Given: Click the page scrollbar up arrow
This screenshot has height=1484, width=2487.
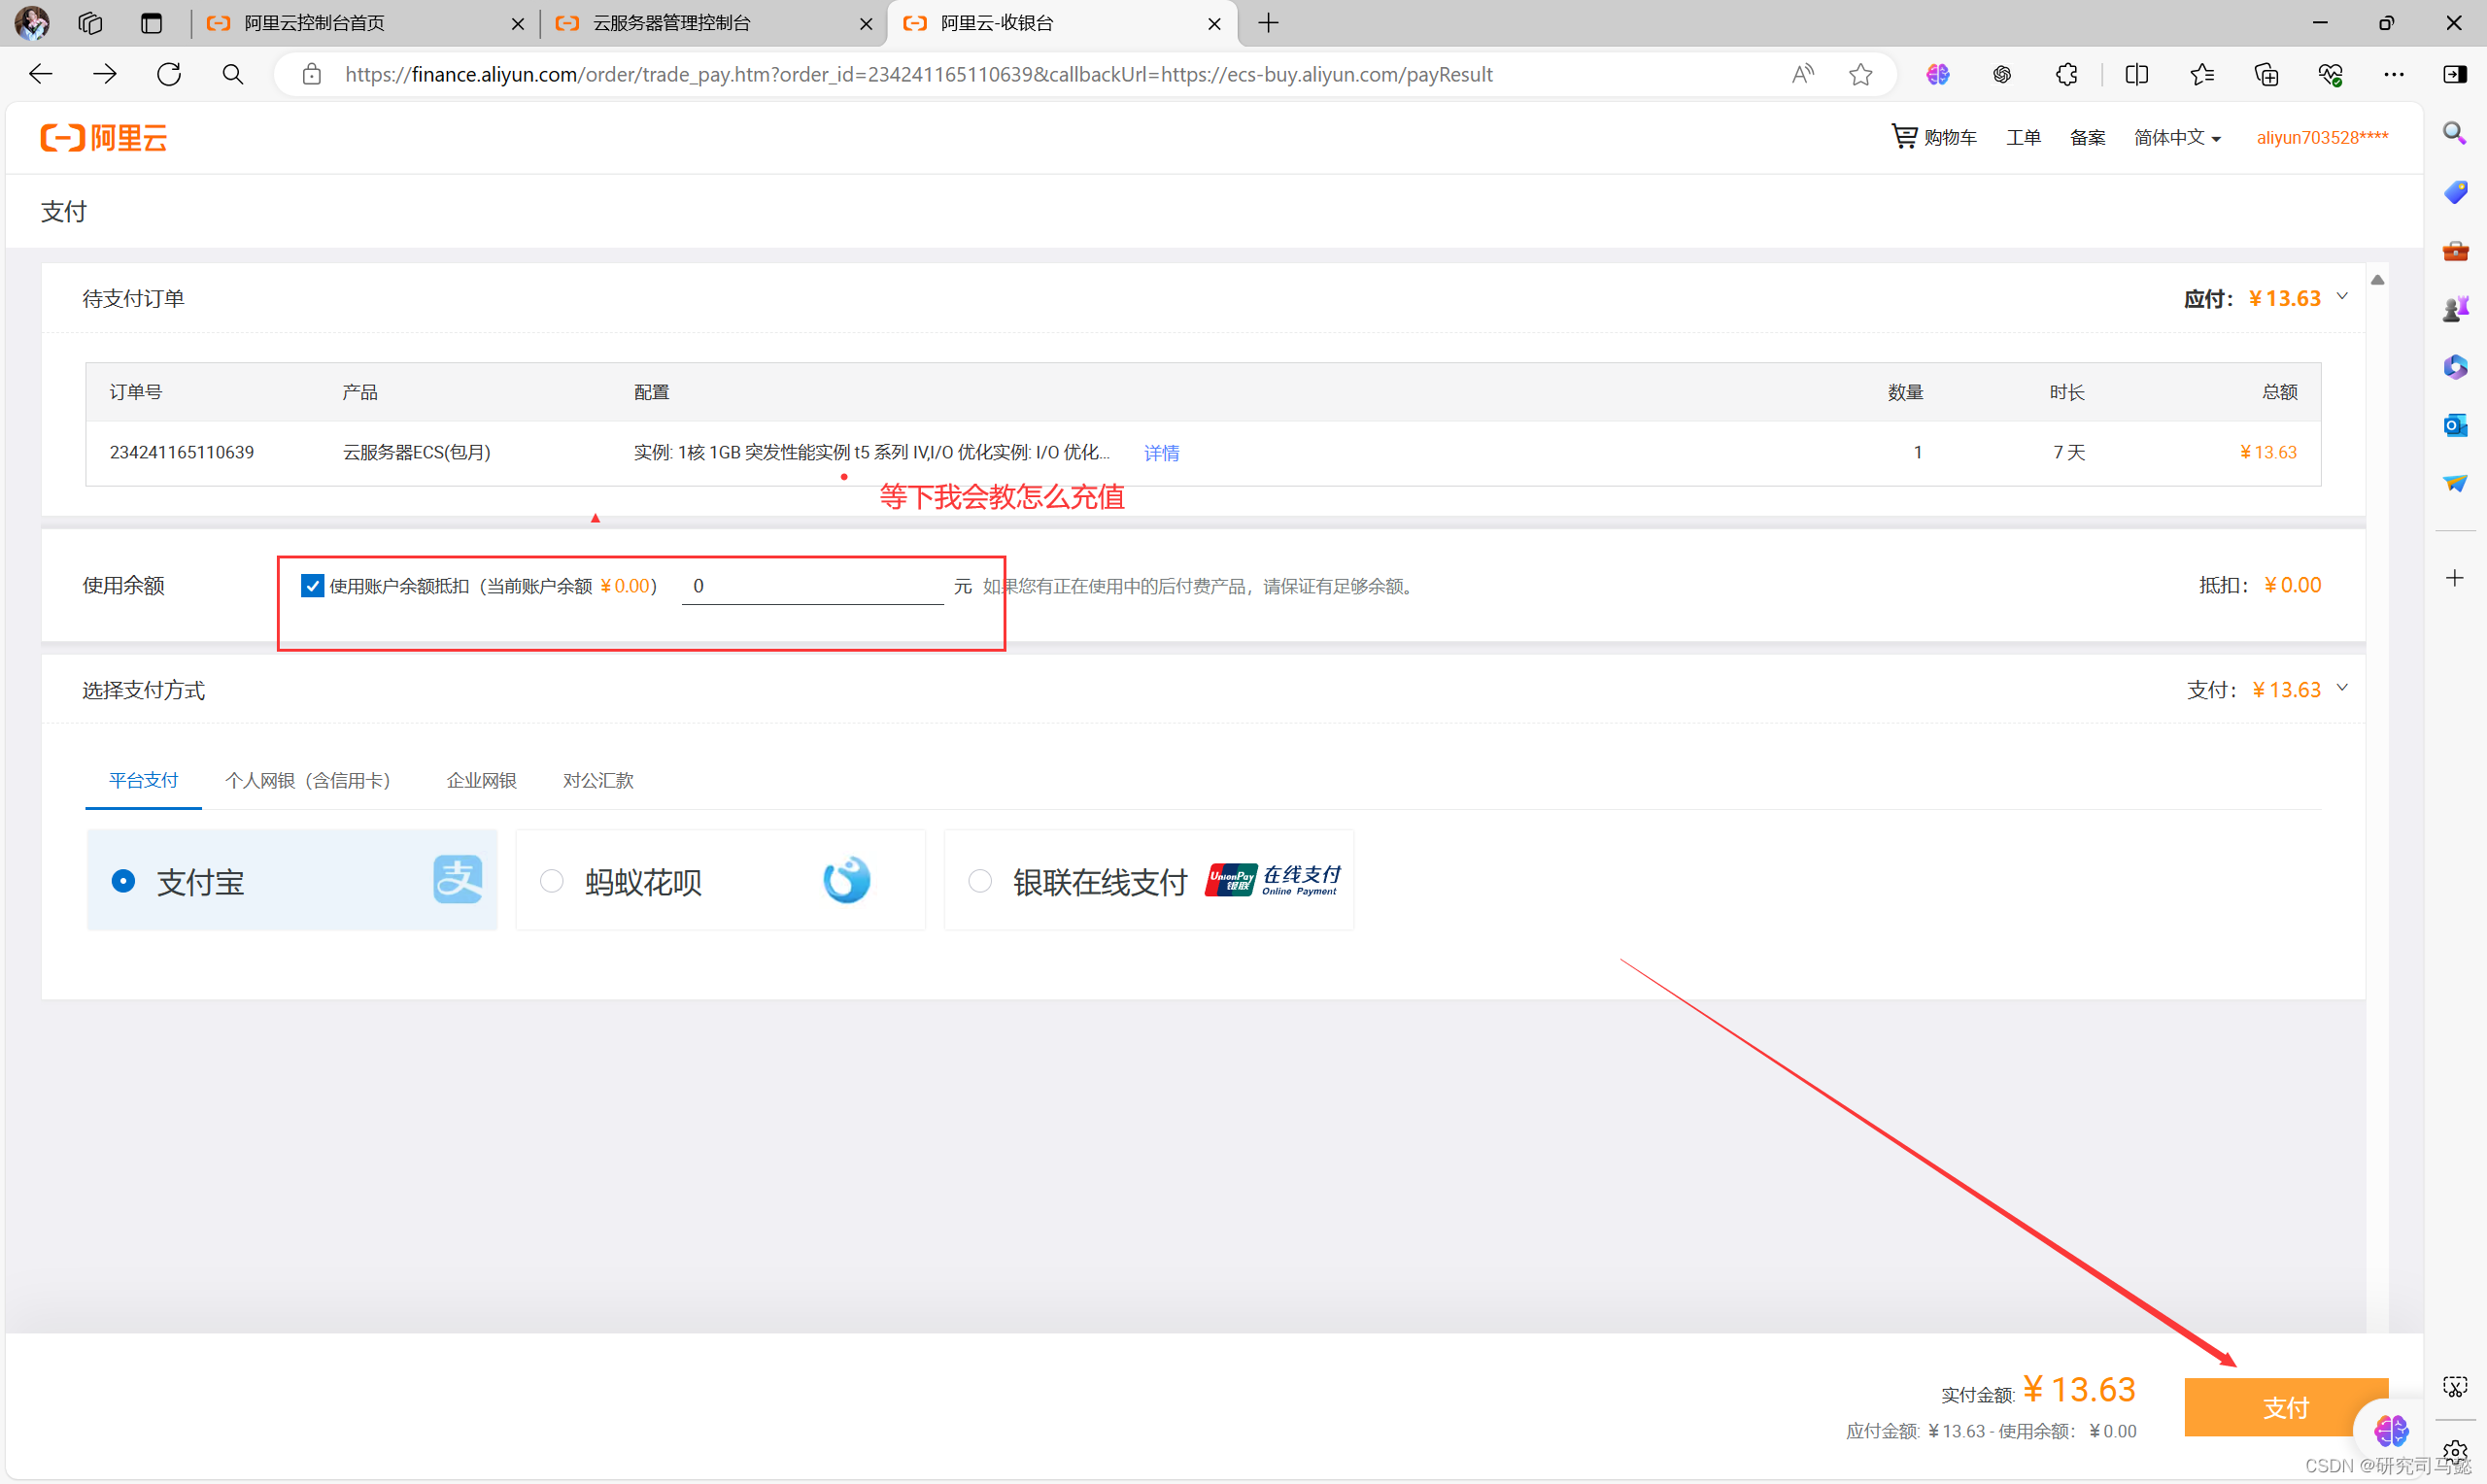Looking at the screenshot, I should click(x=2377, y=280).
